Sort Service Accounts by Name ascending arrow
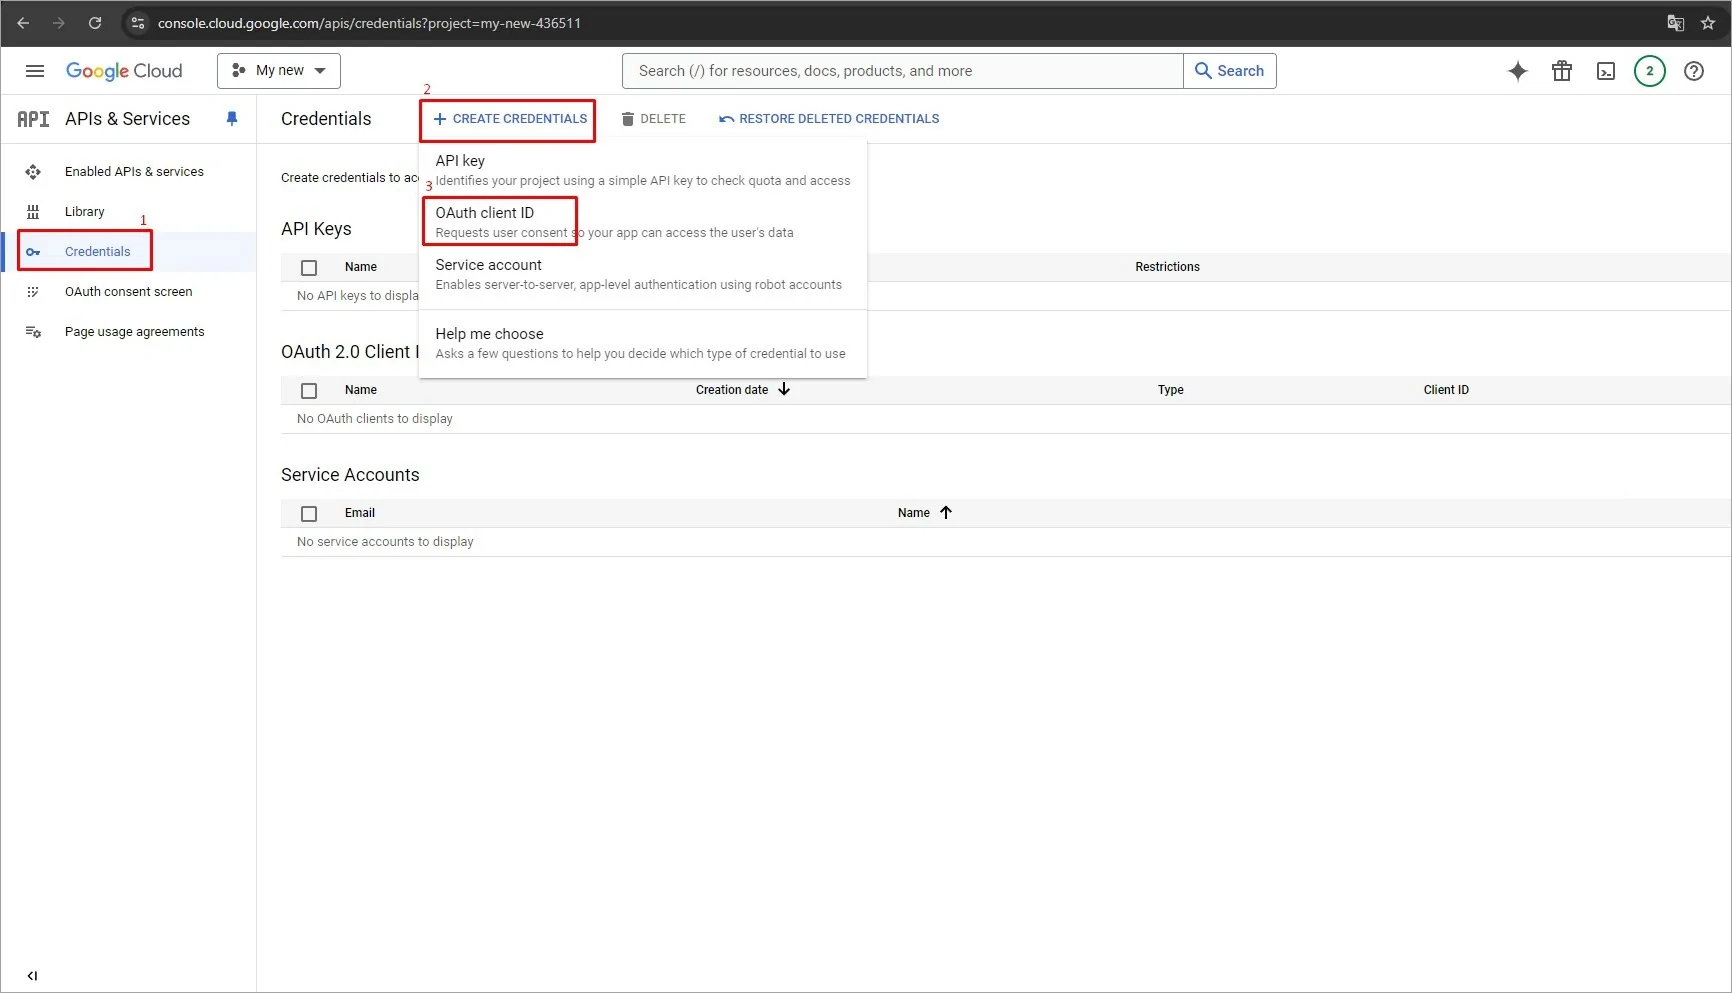Viewport: 1732px width, 993px height. point(946,512)
